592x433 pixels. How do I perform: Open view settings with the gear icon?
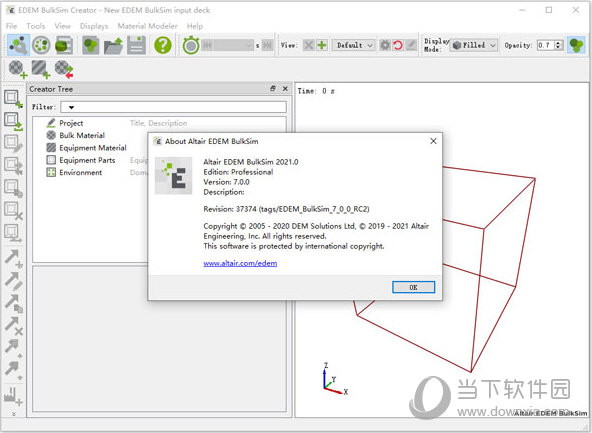(385, 45)
